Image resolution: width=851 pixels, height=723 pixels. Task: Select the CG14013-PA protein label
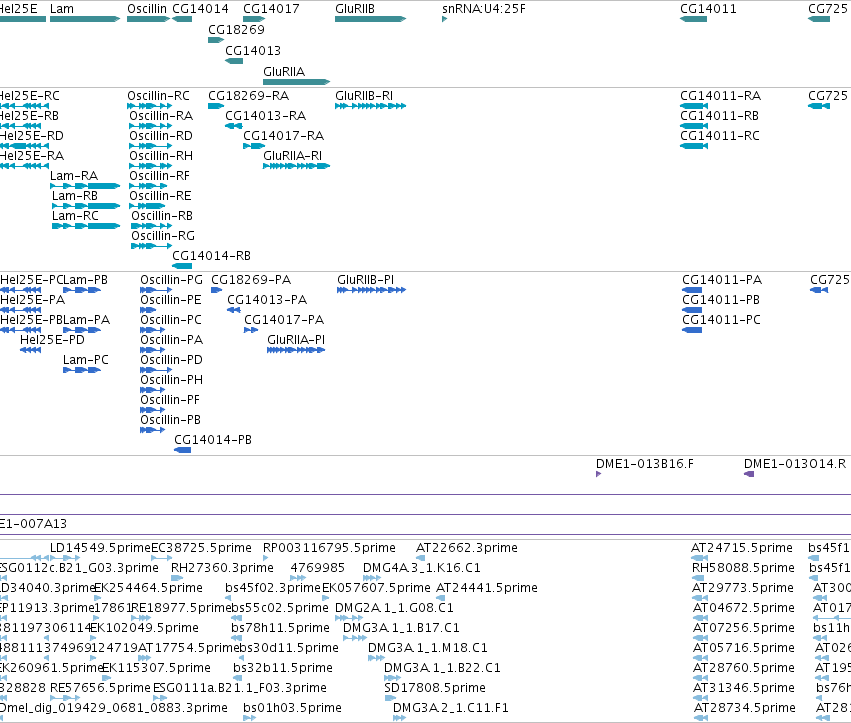click(267, 300)
